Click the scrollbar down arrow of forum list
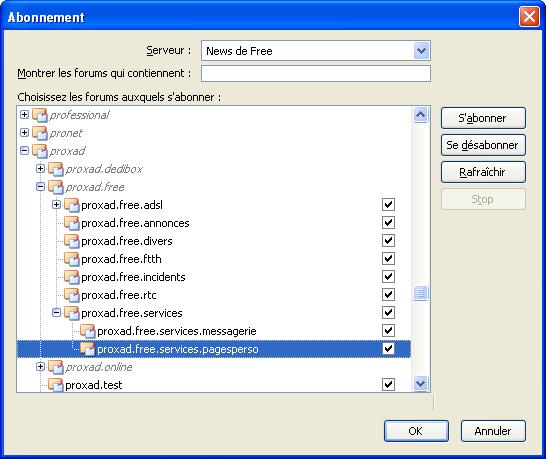Image resolution: width=546 pixels, height=459 pixels. coord(421,384)
